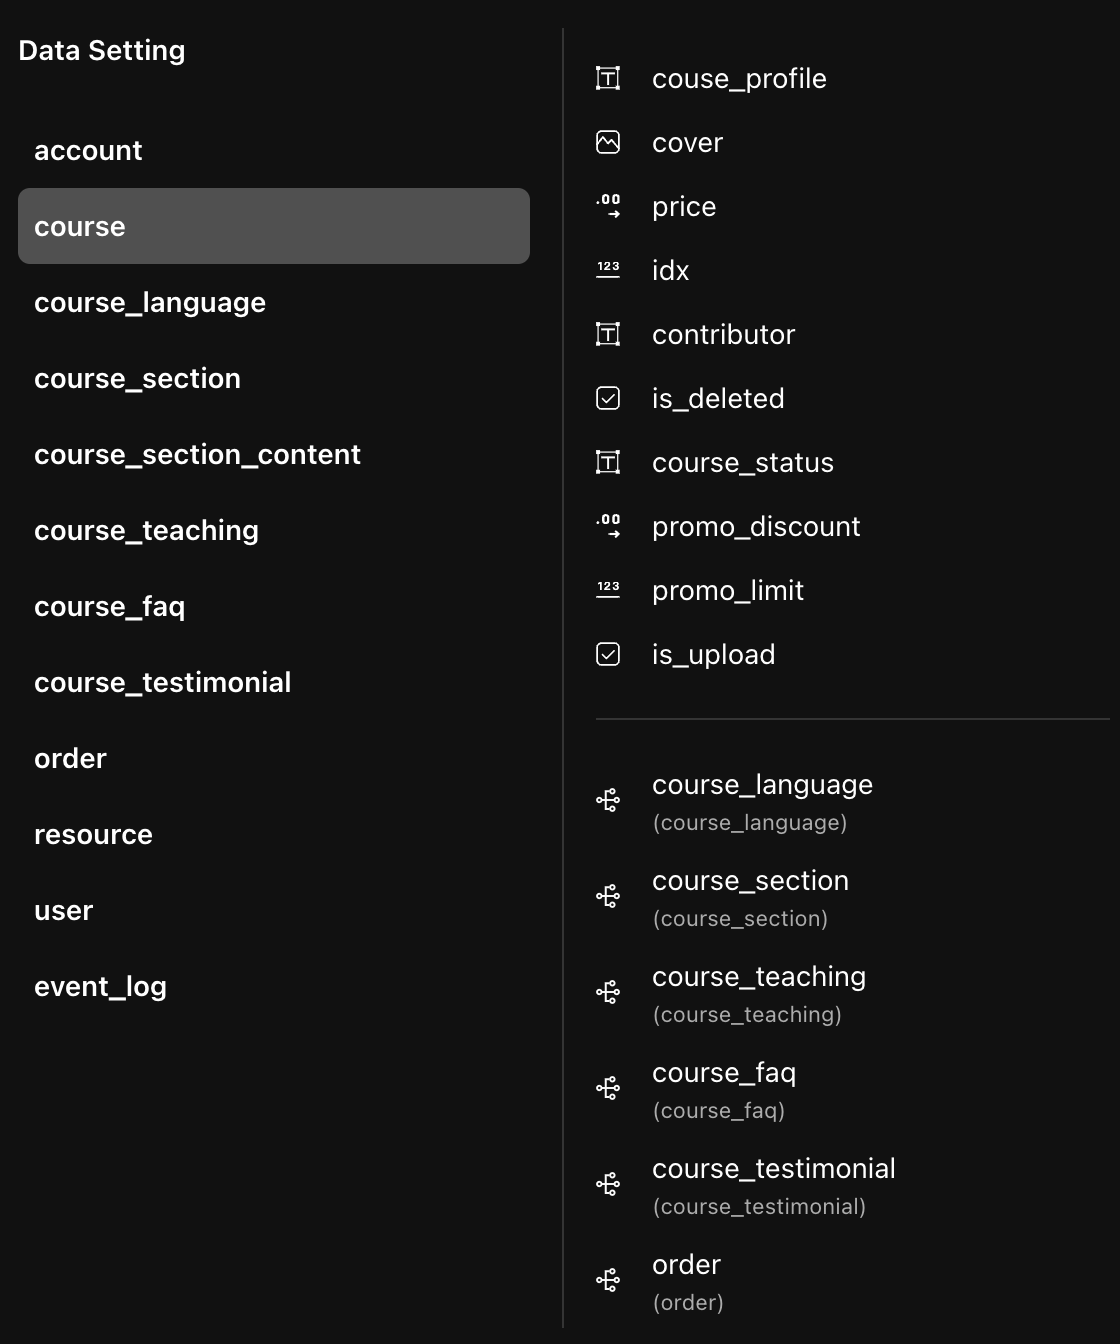Select the is_upload field
This screenshot has height=1344, width=1120.
pyautogui.click(x=713, y=655)
